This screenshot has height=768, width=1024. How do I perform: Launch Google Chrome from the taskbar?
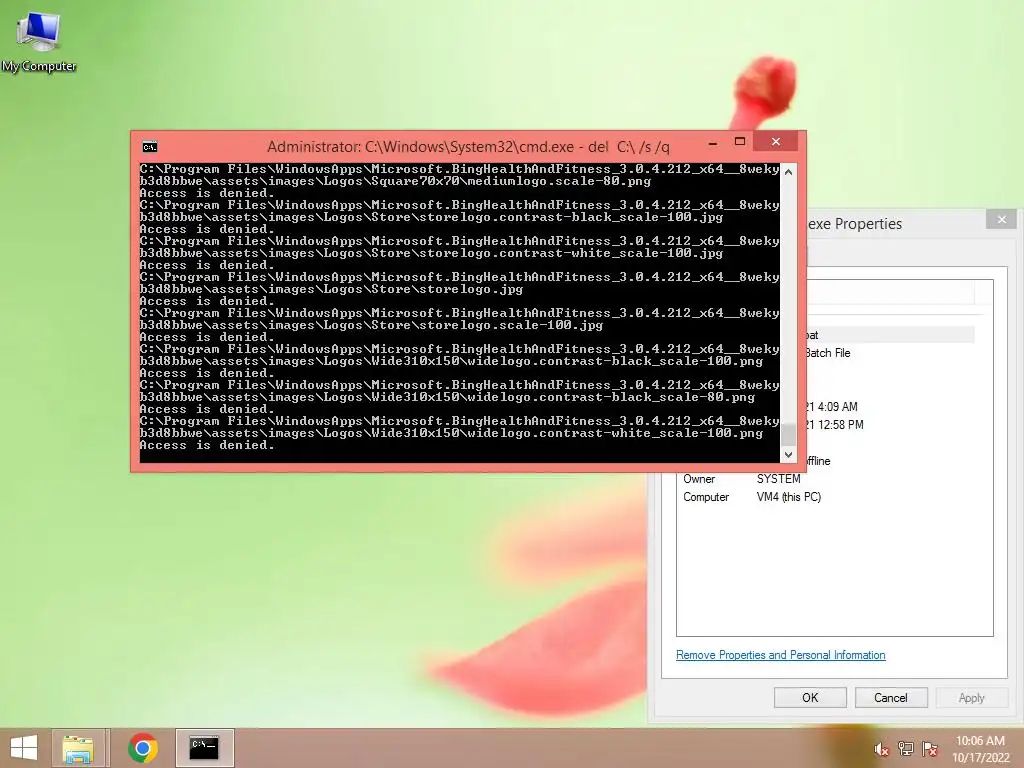click(x=143, y=748)
